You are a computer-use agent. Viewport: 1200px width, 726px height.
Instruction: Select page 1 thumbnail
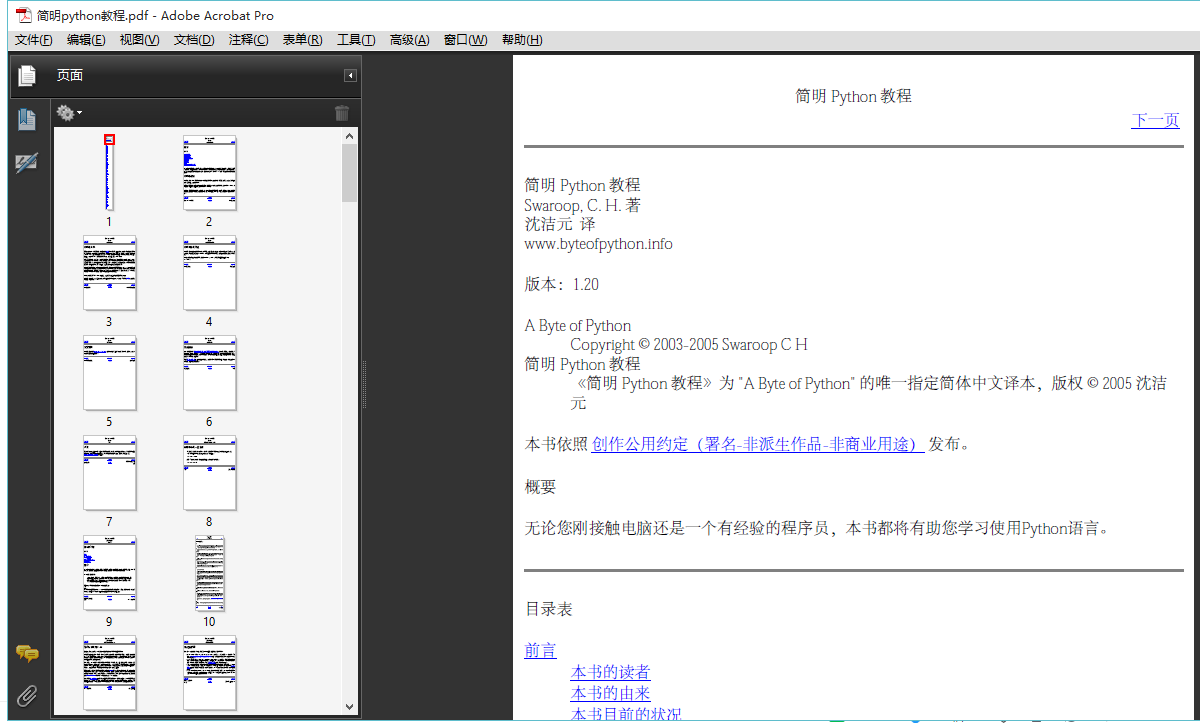[x=109, y=172]
